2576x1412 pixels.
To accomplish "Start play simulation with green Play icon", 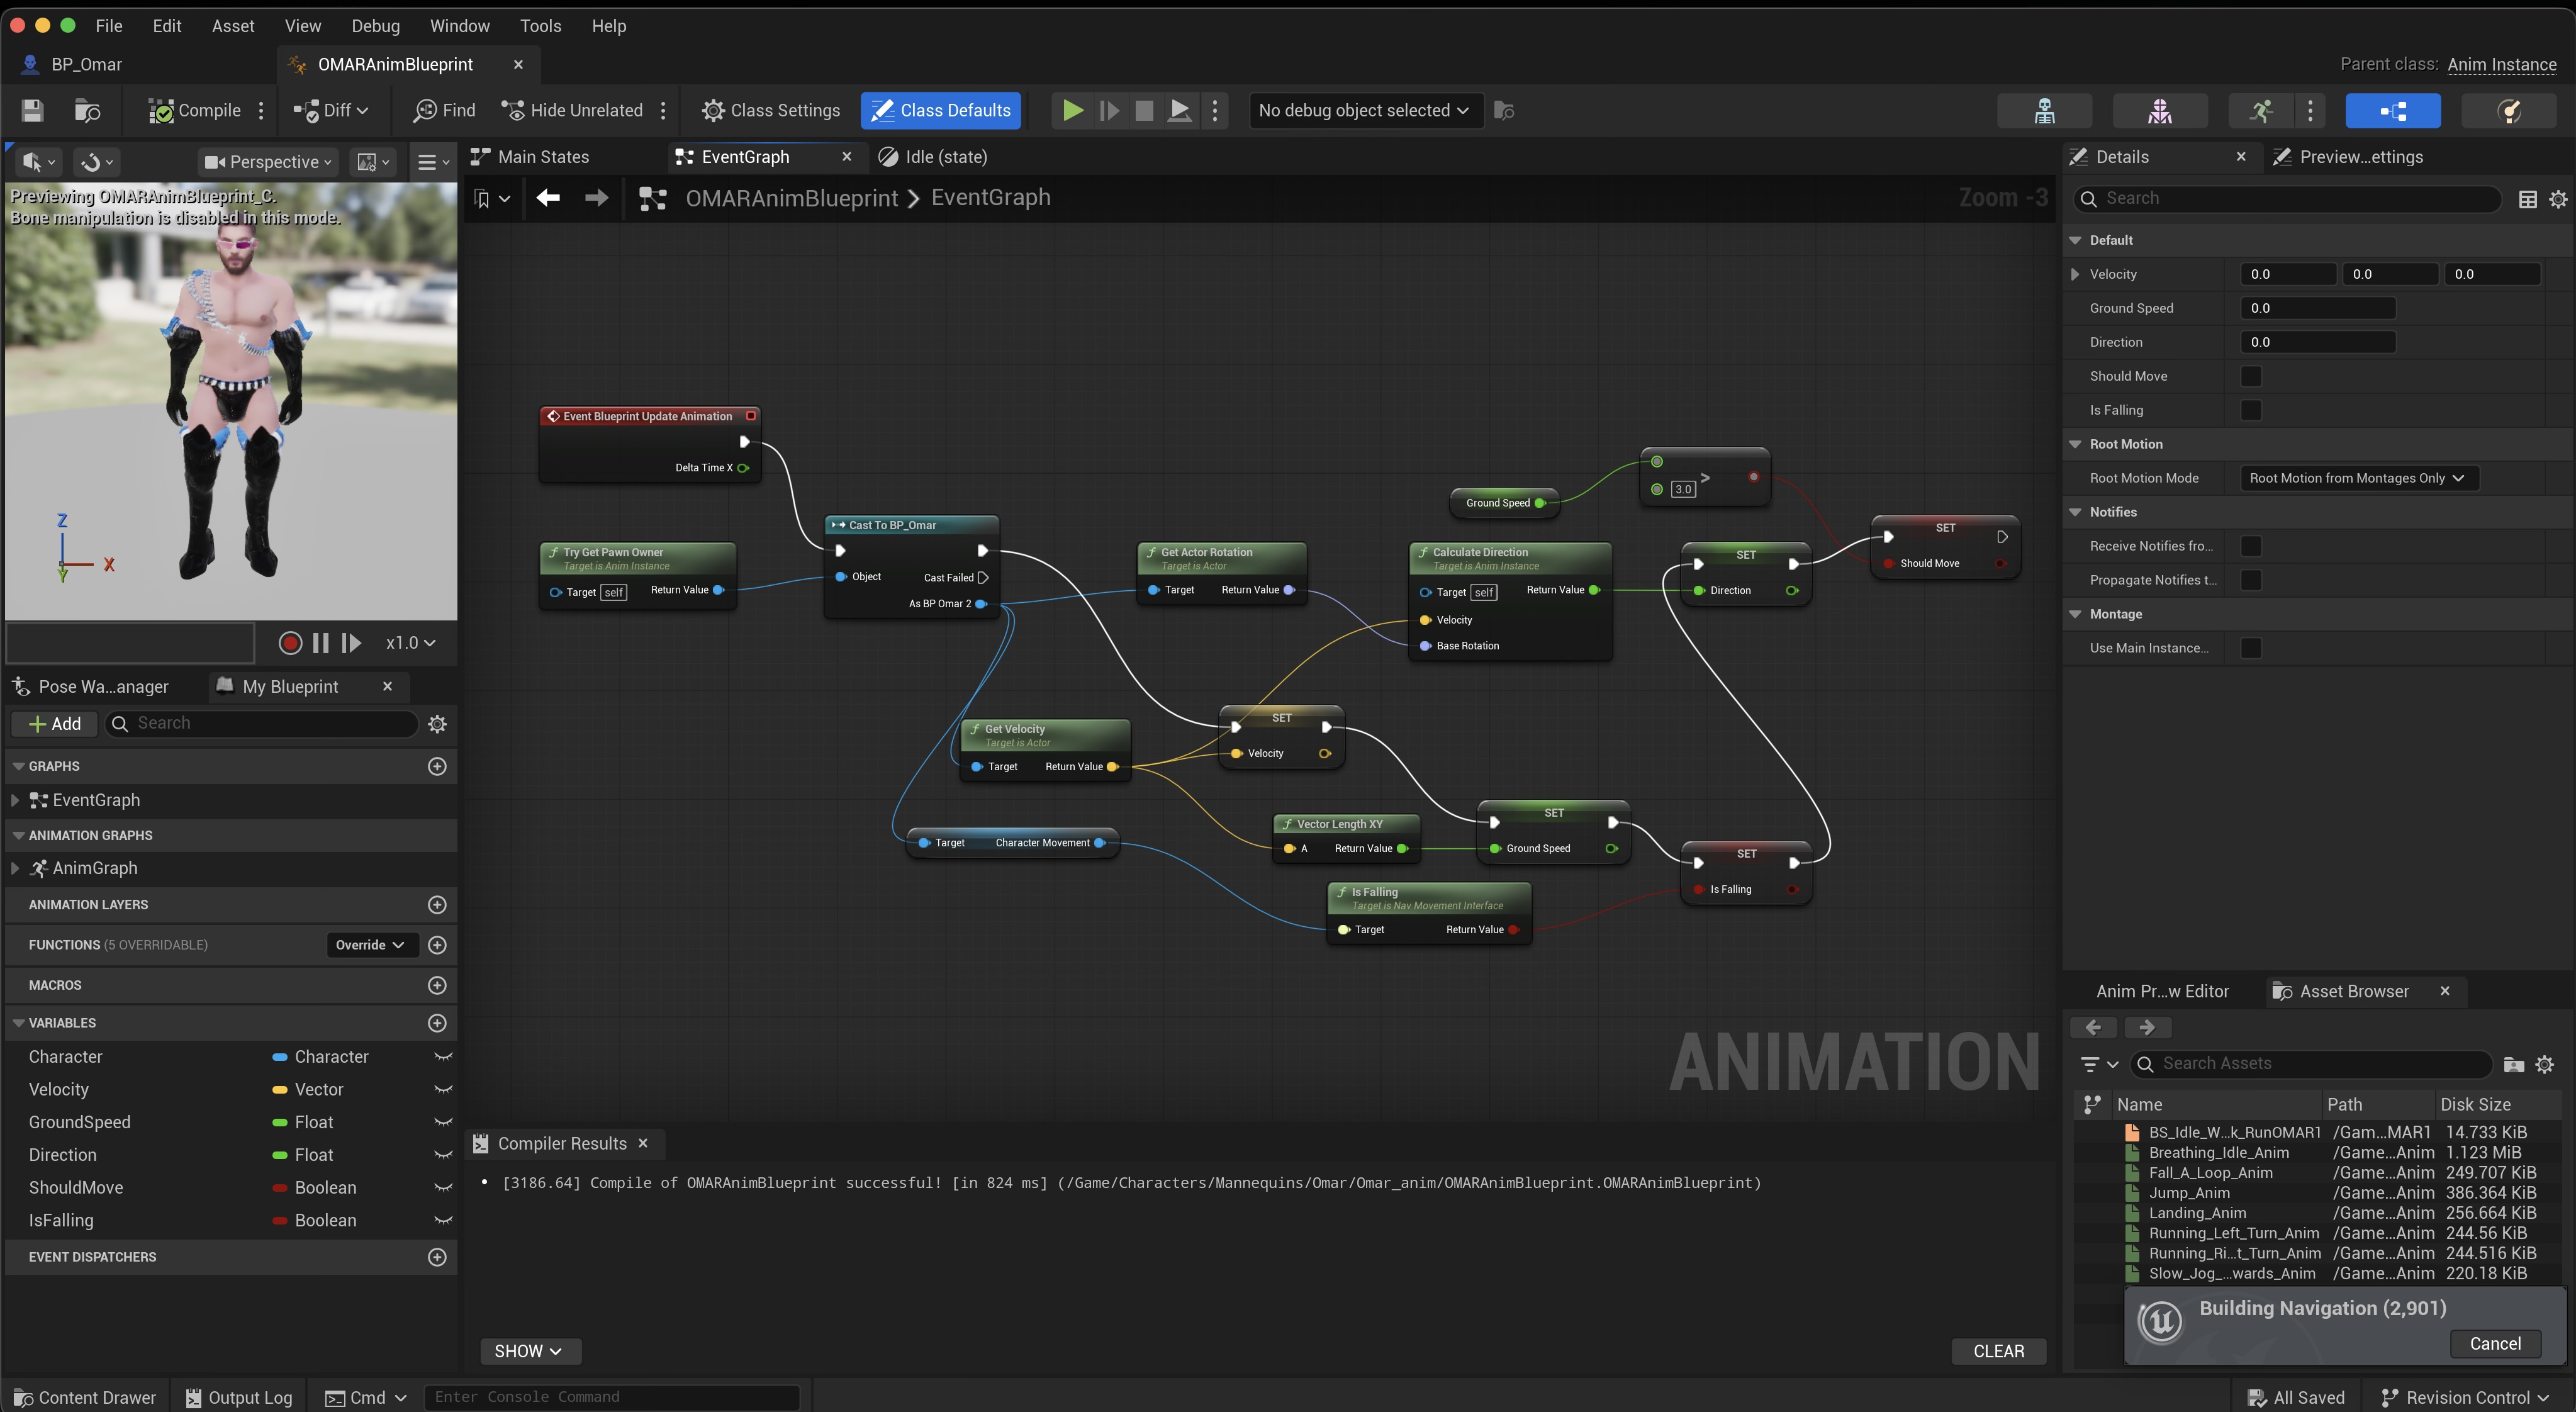I will click(1072, 110).
